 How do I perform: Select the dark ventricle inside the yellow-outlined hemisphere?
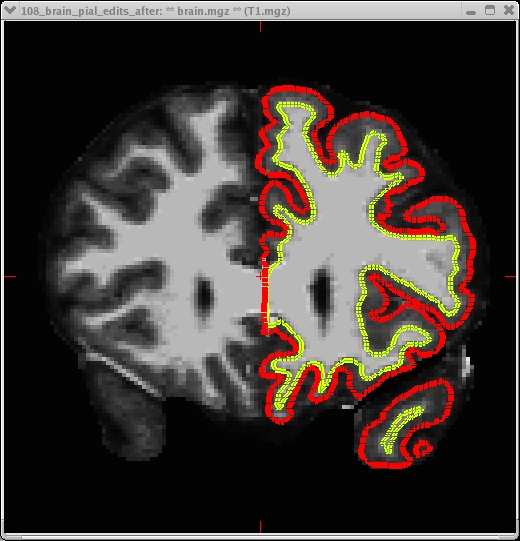[x=320, y=293]
